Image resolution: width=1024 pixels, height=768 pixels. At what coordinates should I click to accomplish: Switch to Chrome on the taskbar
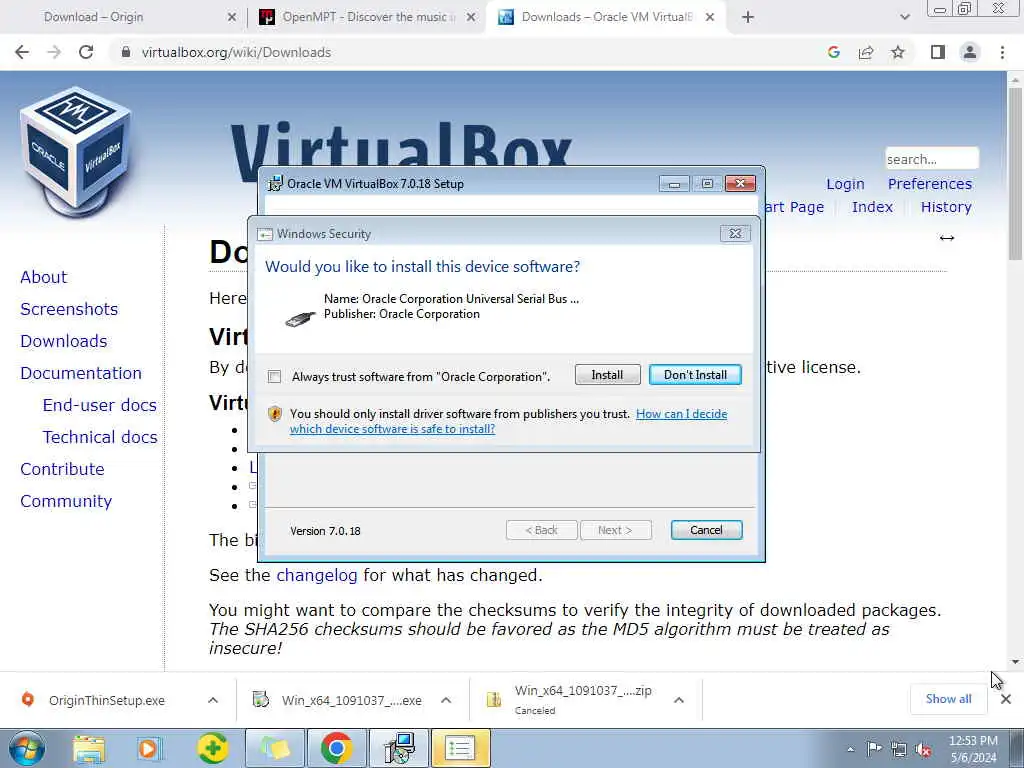[336, 748]
